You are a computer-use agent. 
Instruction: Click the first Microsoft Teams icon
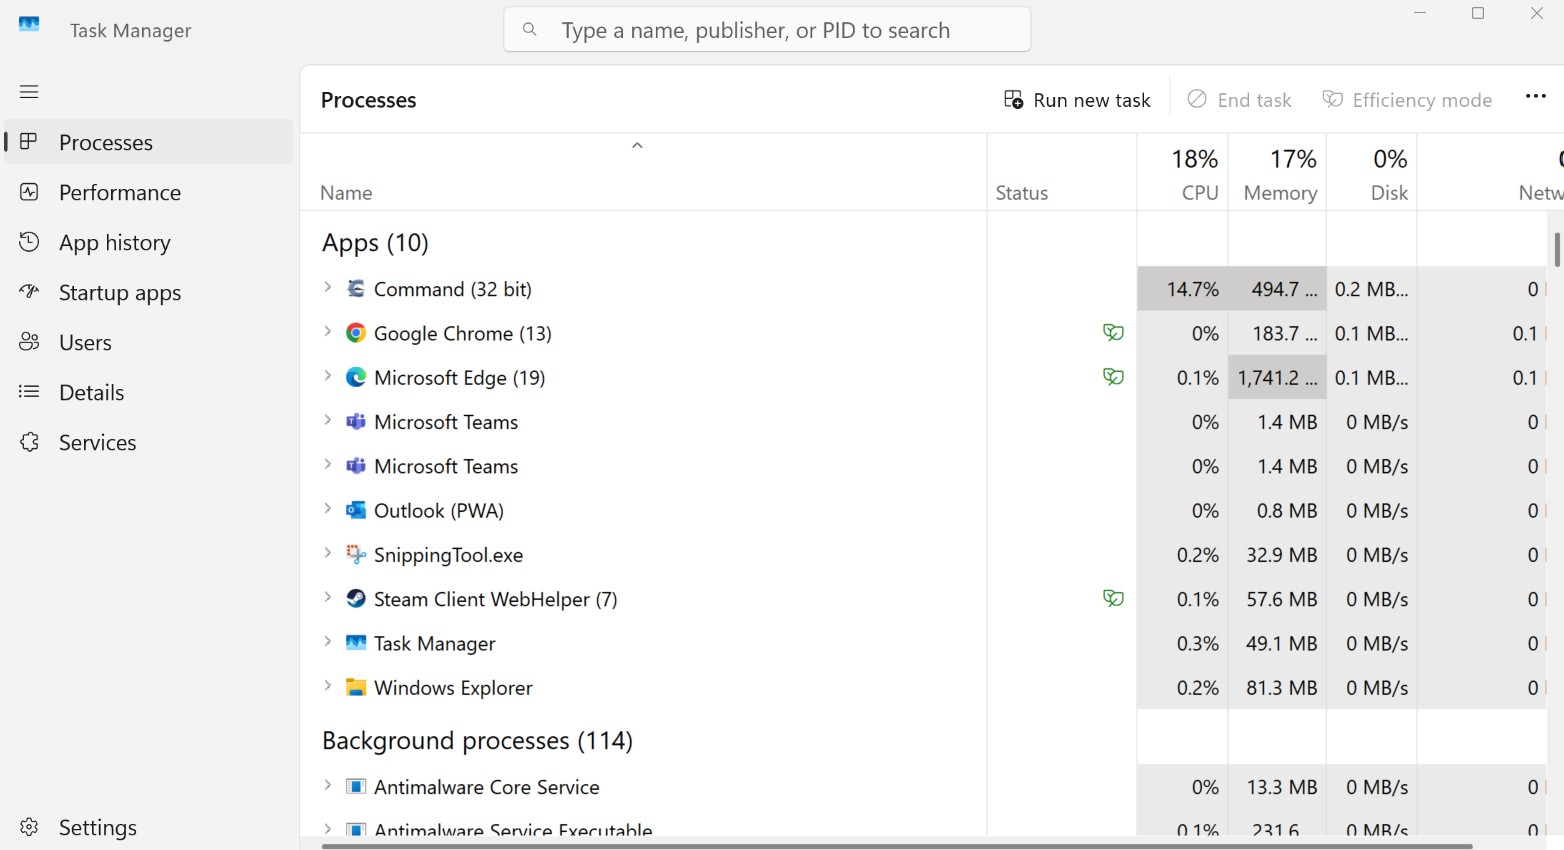pyautogui.click(x=355, y=421)
